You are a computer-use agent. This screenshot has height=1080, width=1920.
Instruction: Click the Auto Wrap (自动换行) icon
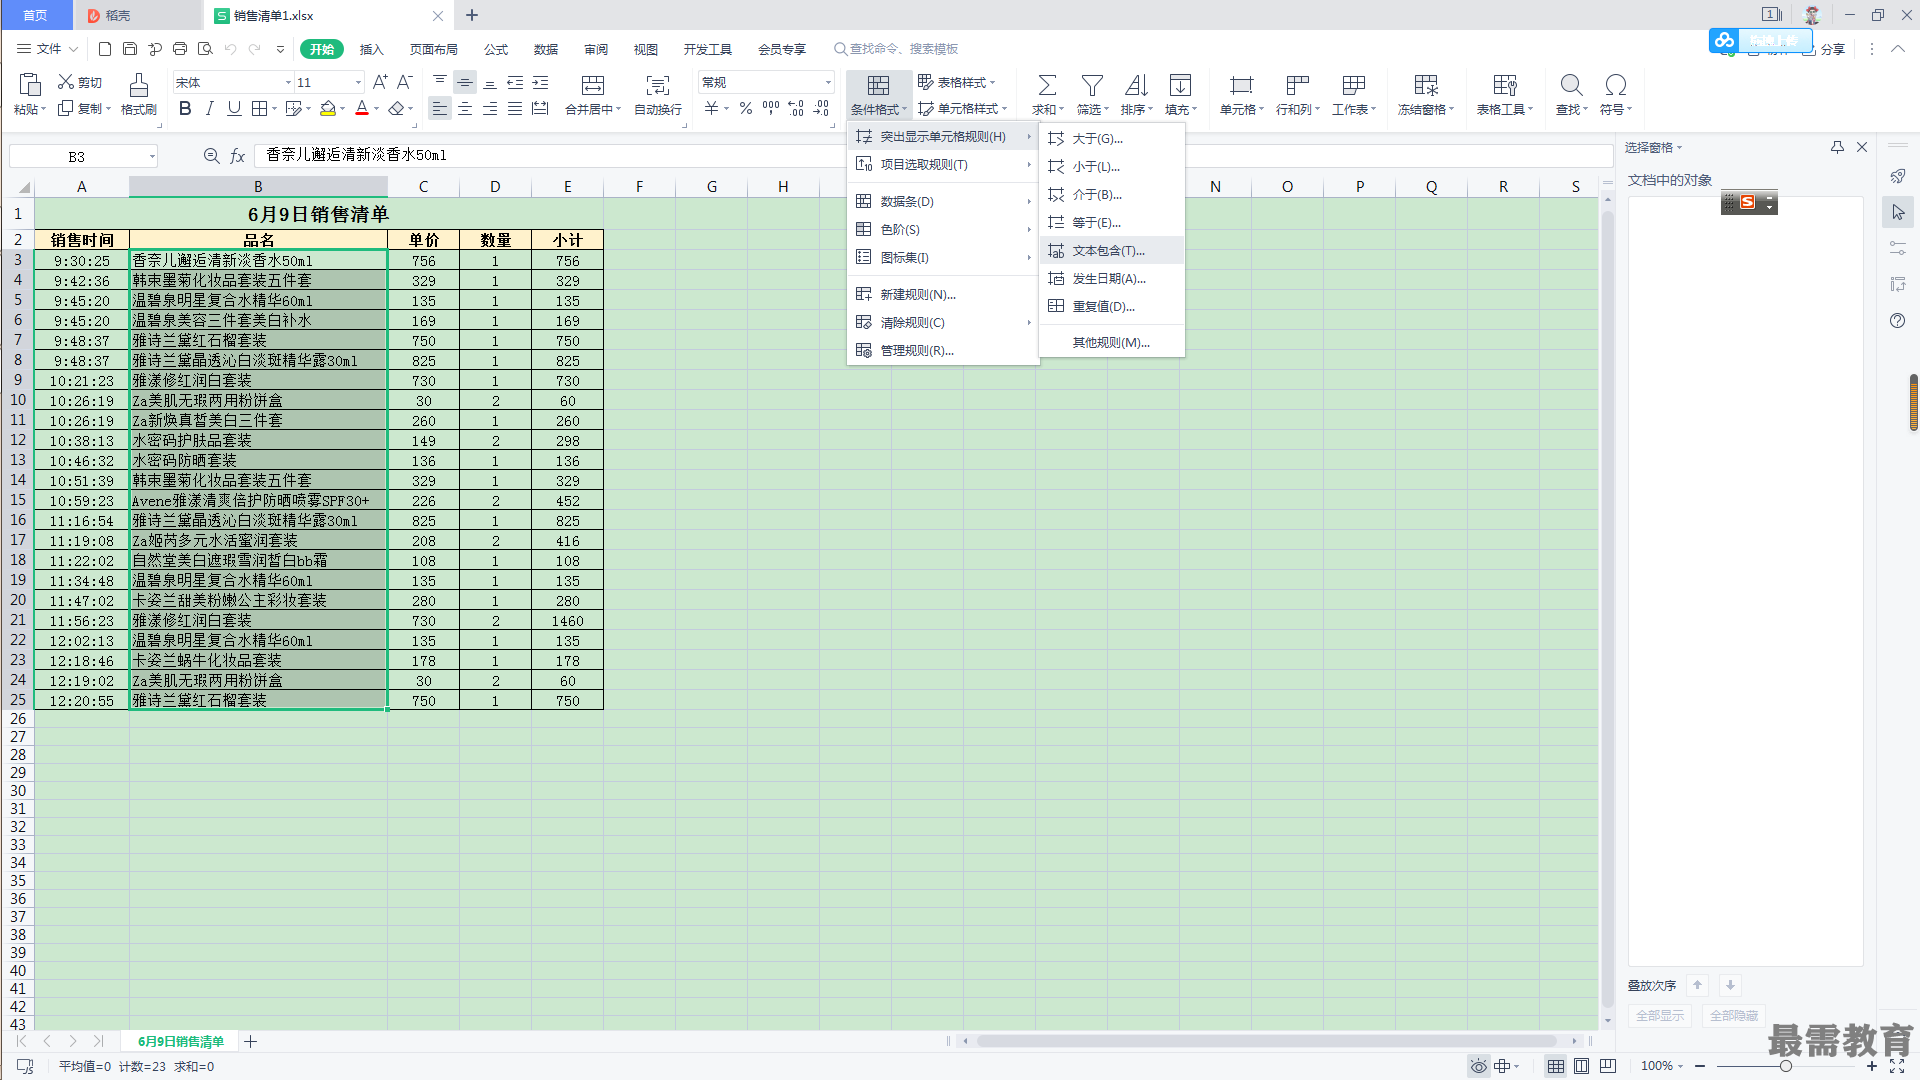point(658,85)
